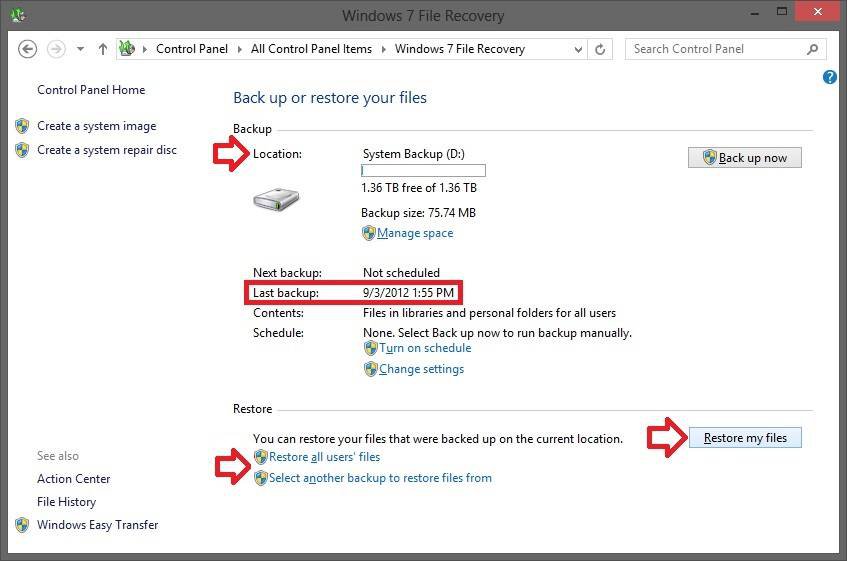Open Windows Easy Transfer
Viewport: 847px width, 561px height.
coord(97,525)
